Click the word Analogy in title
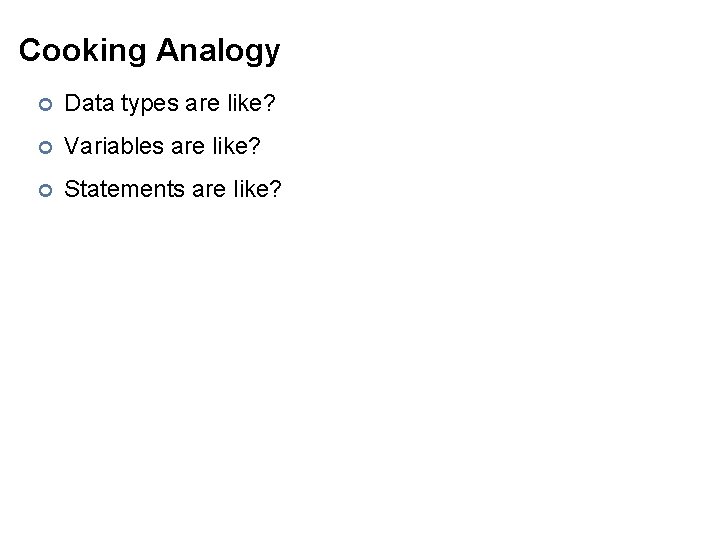This screenshot has height=540, width=720. coord(218,50)
